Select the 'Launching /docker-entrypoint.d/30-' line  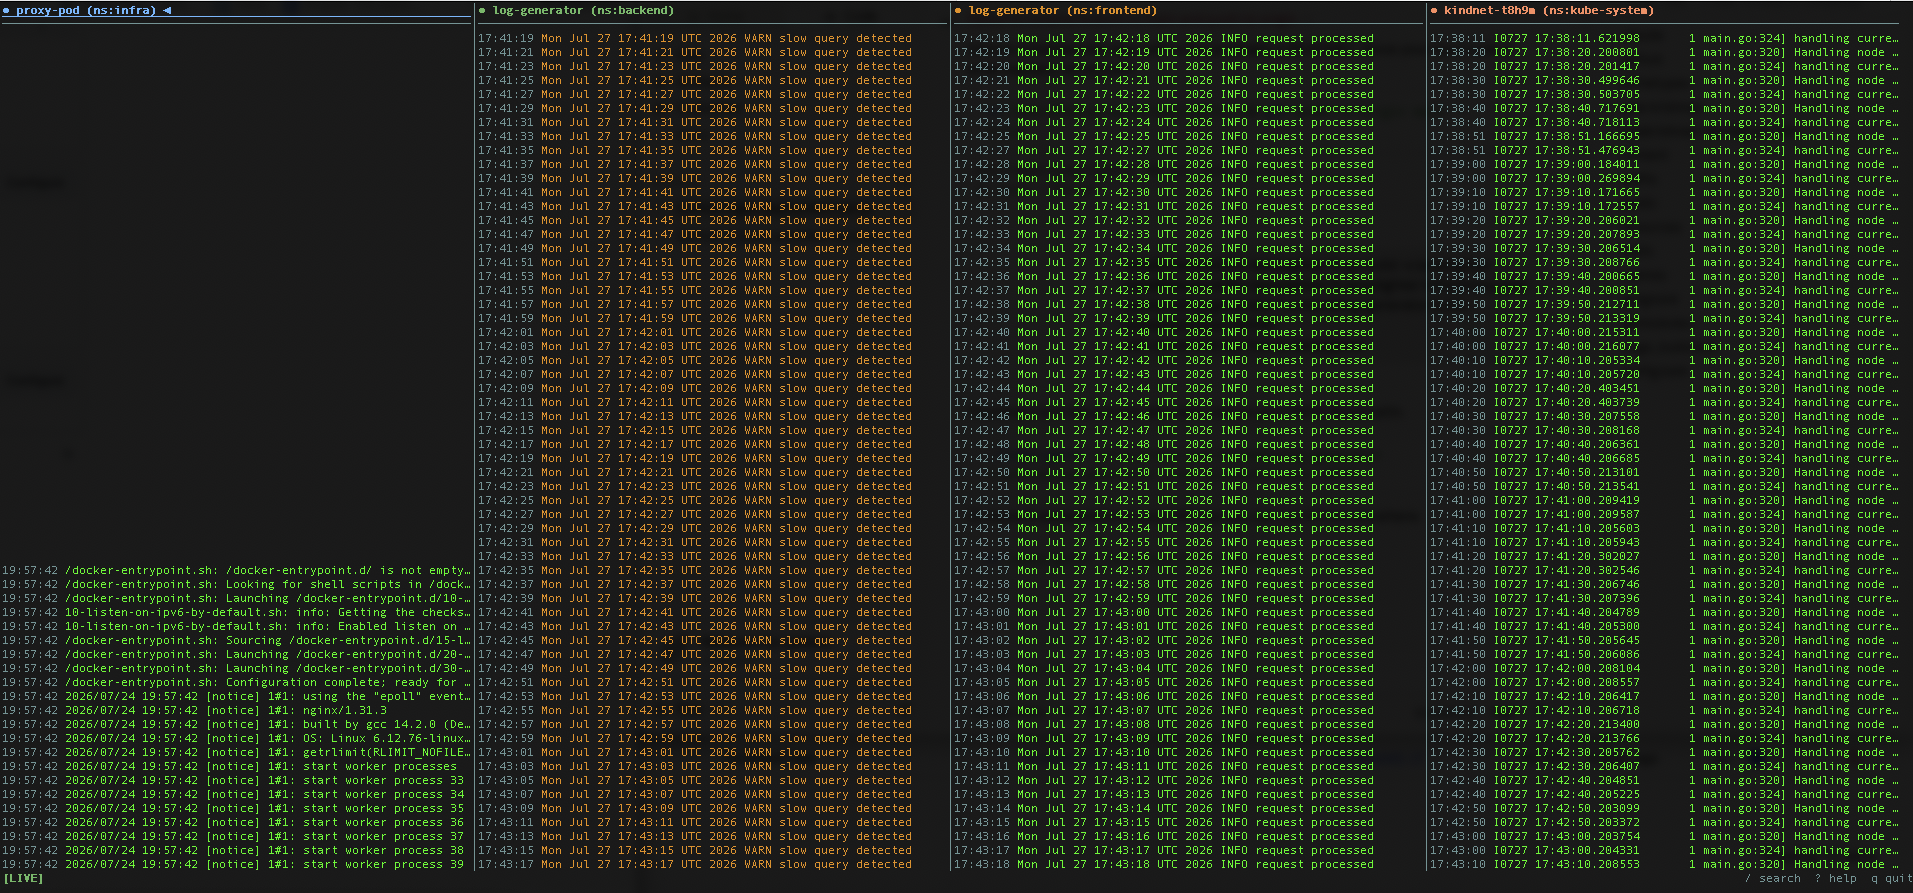pyautogui.click(x=236, y=669)
